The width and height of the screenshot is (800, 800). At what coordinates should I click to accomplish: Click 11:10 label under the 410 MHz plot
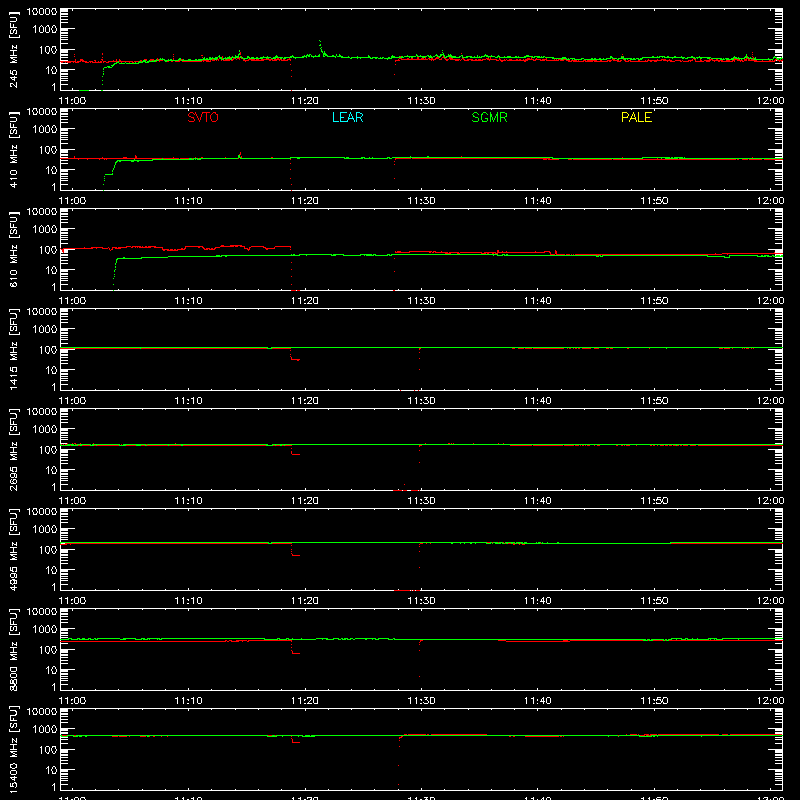188,201
